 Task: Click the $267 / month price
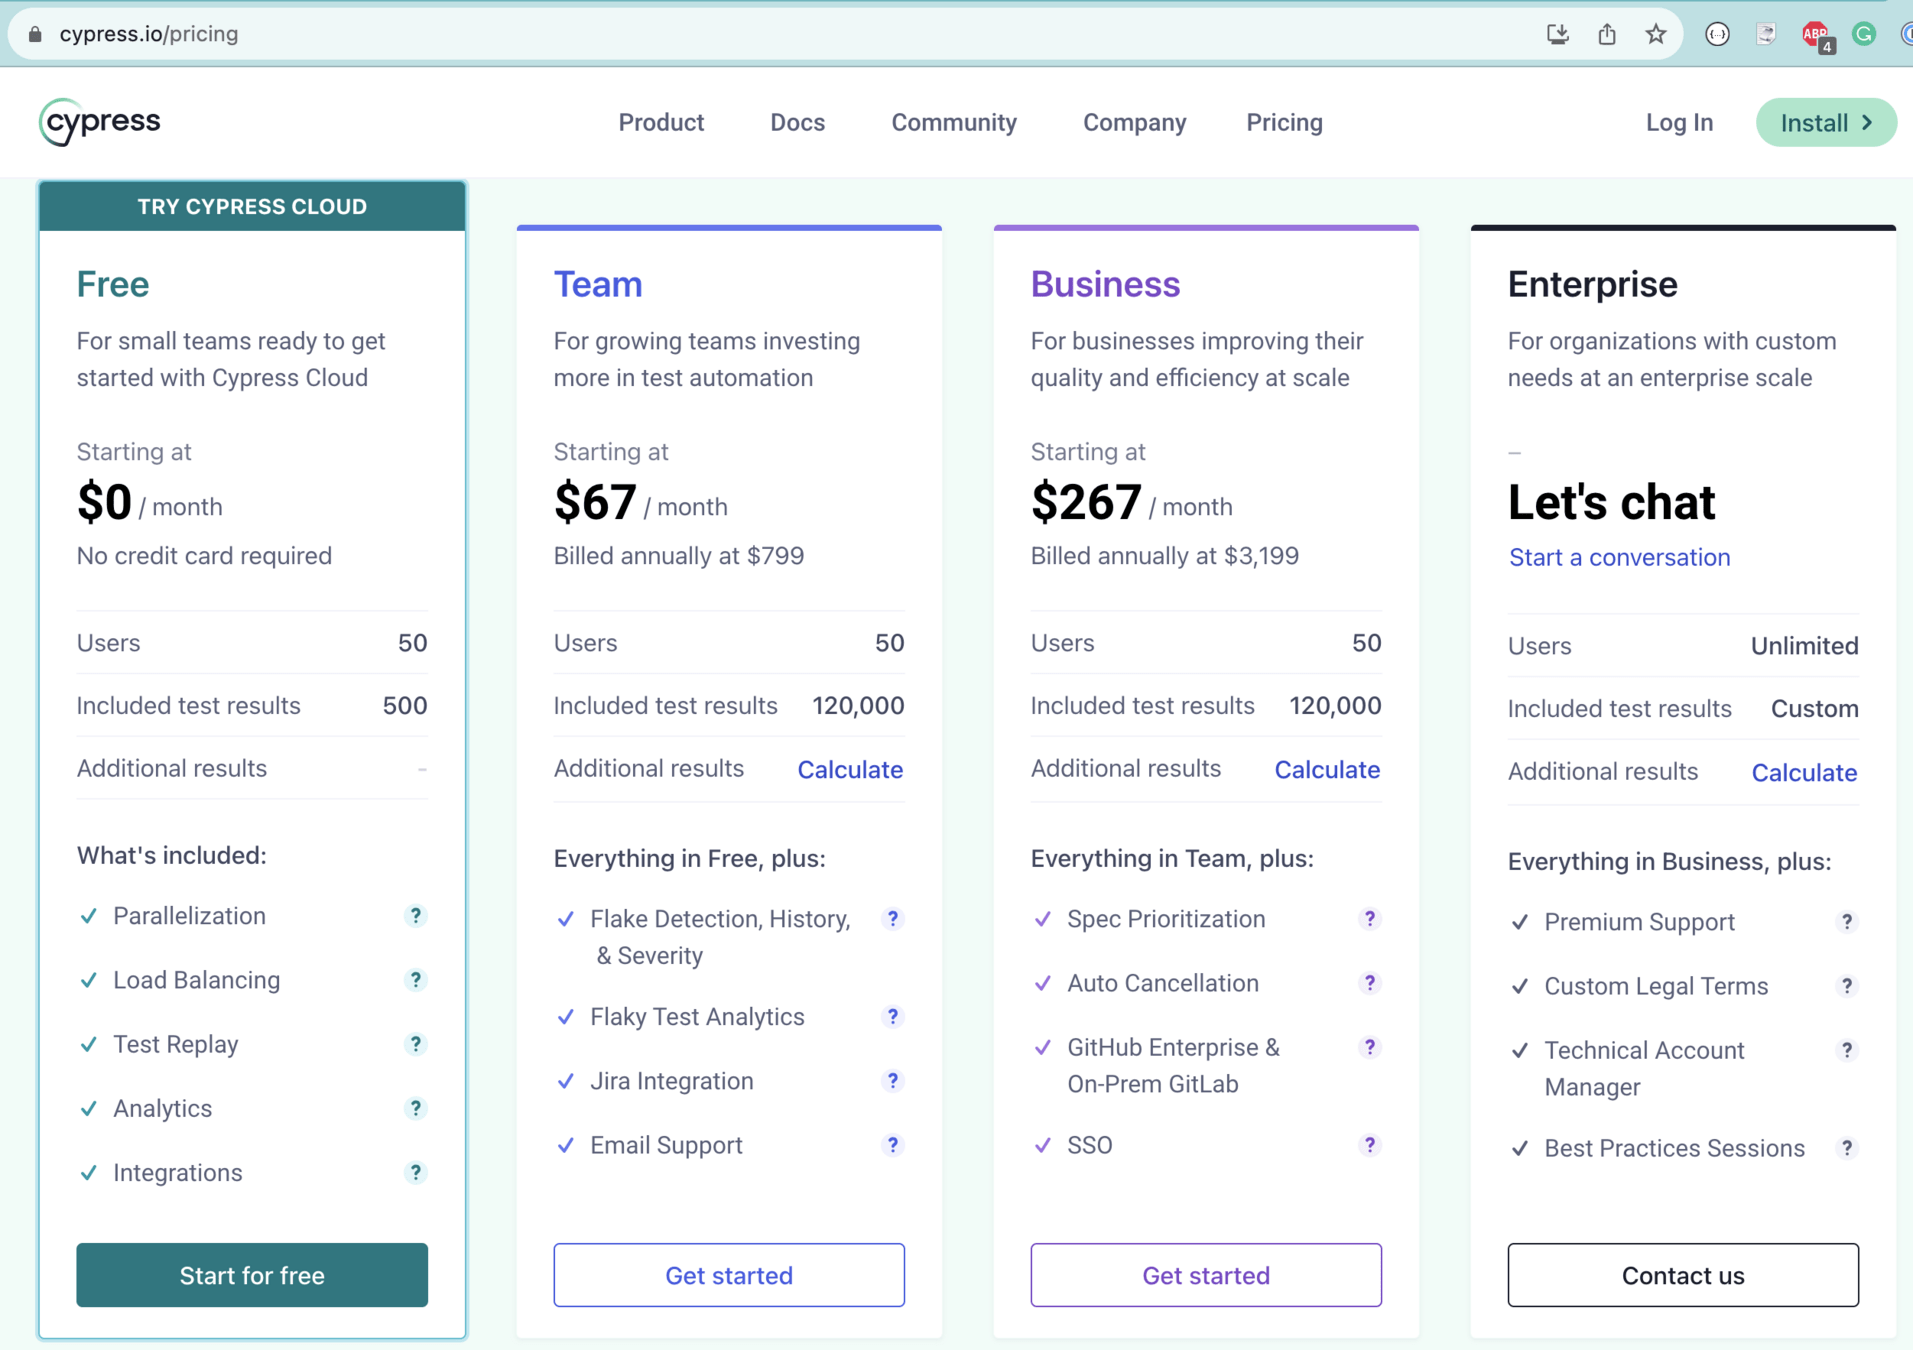(1131, 502)
